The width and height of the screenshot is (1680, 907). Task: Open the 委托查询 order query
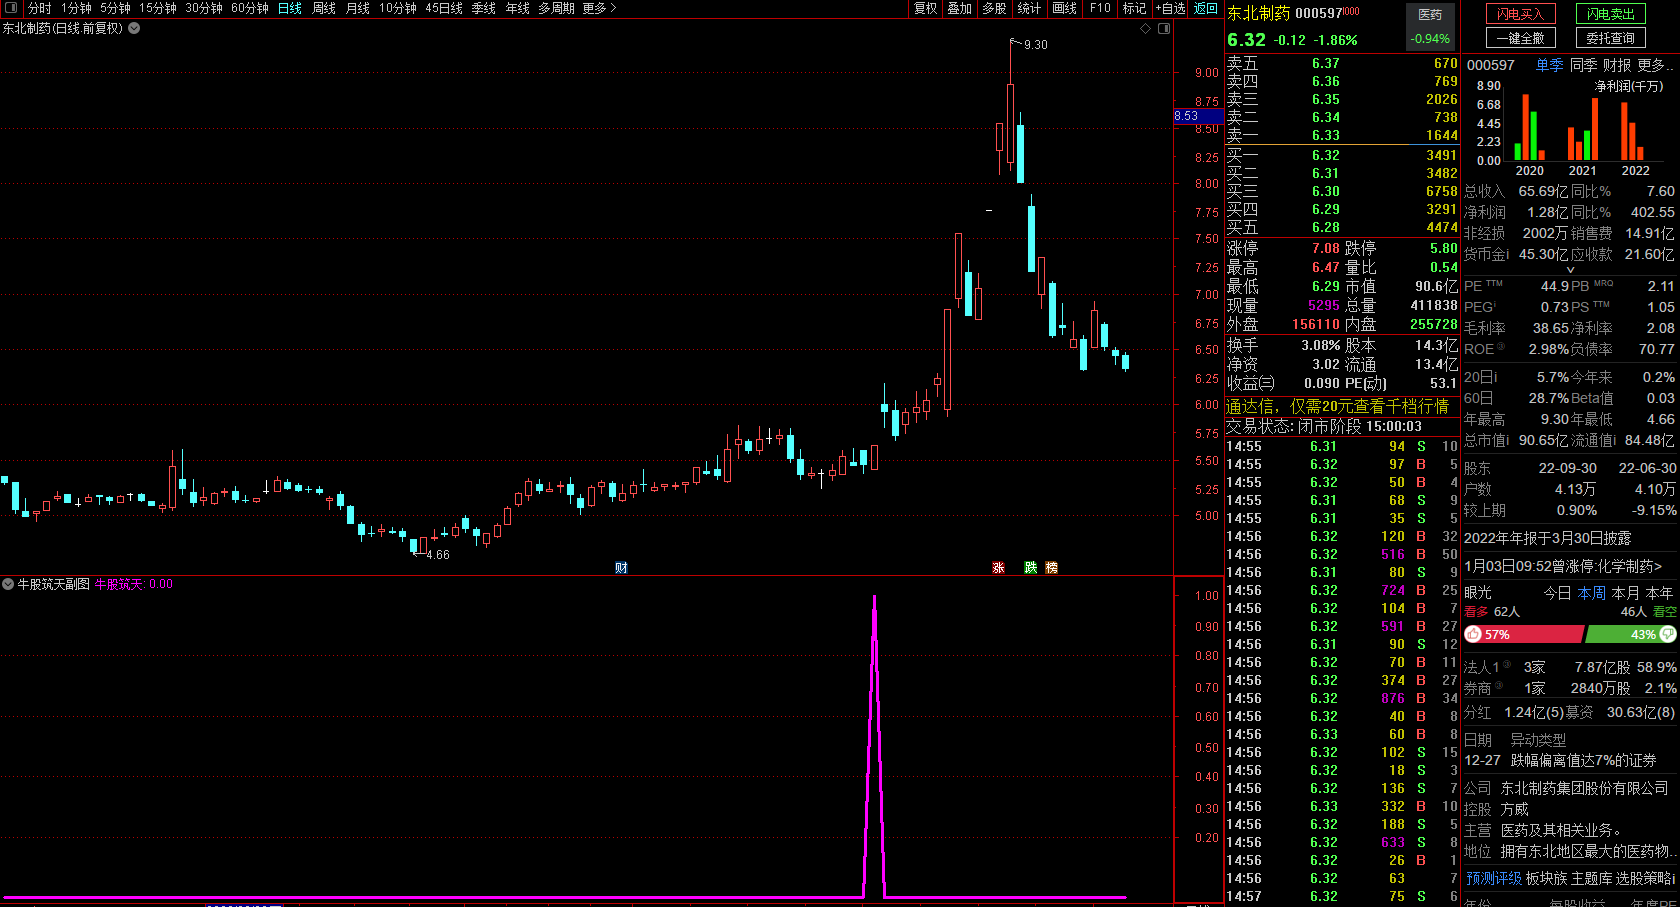[x=1611, y=38]
